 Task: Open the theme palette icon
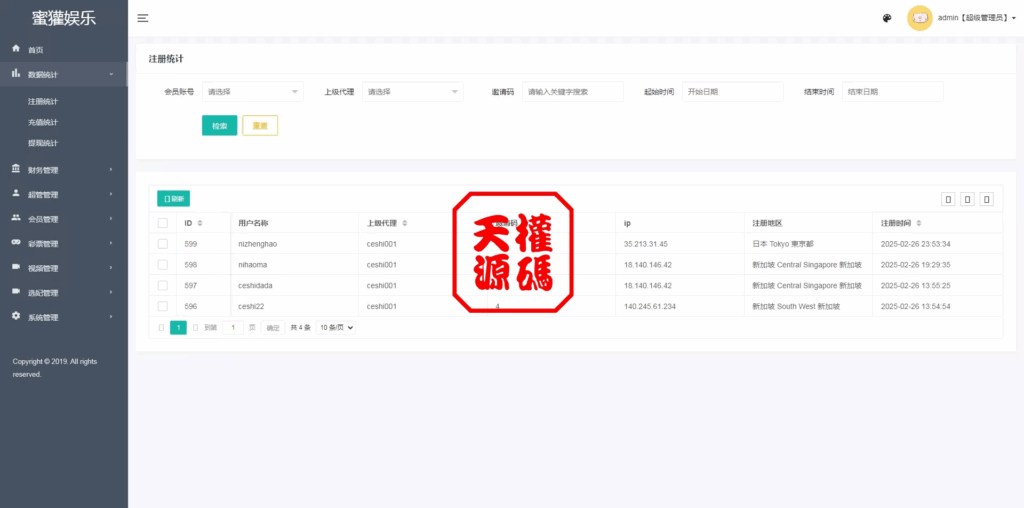pos(887,18)
